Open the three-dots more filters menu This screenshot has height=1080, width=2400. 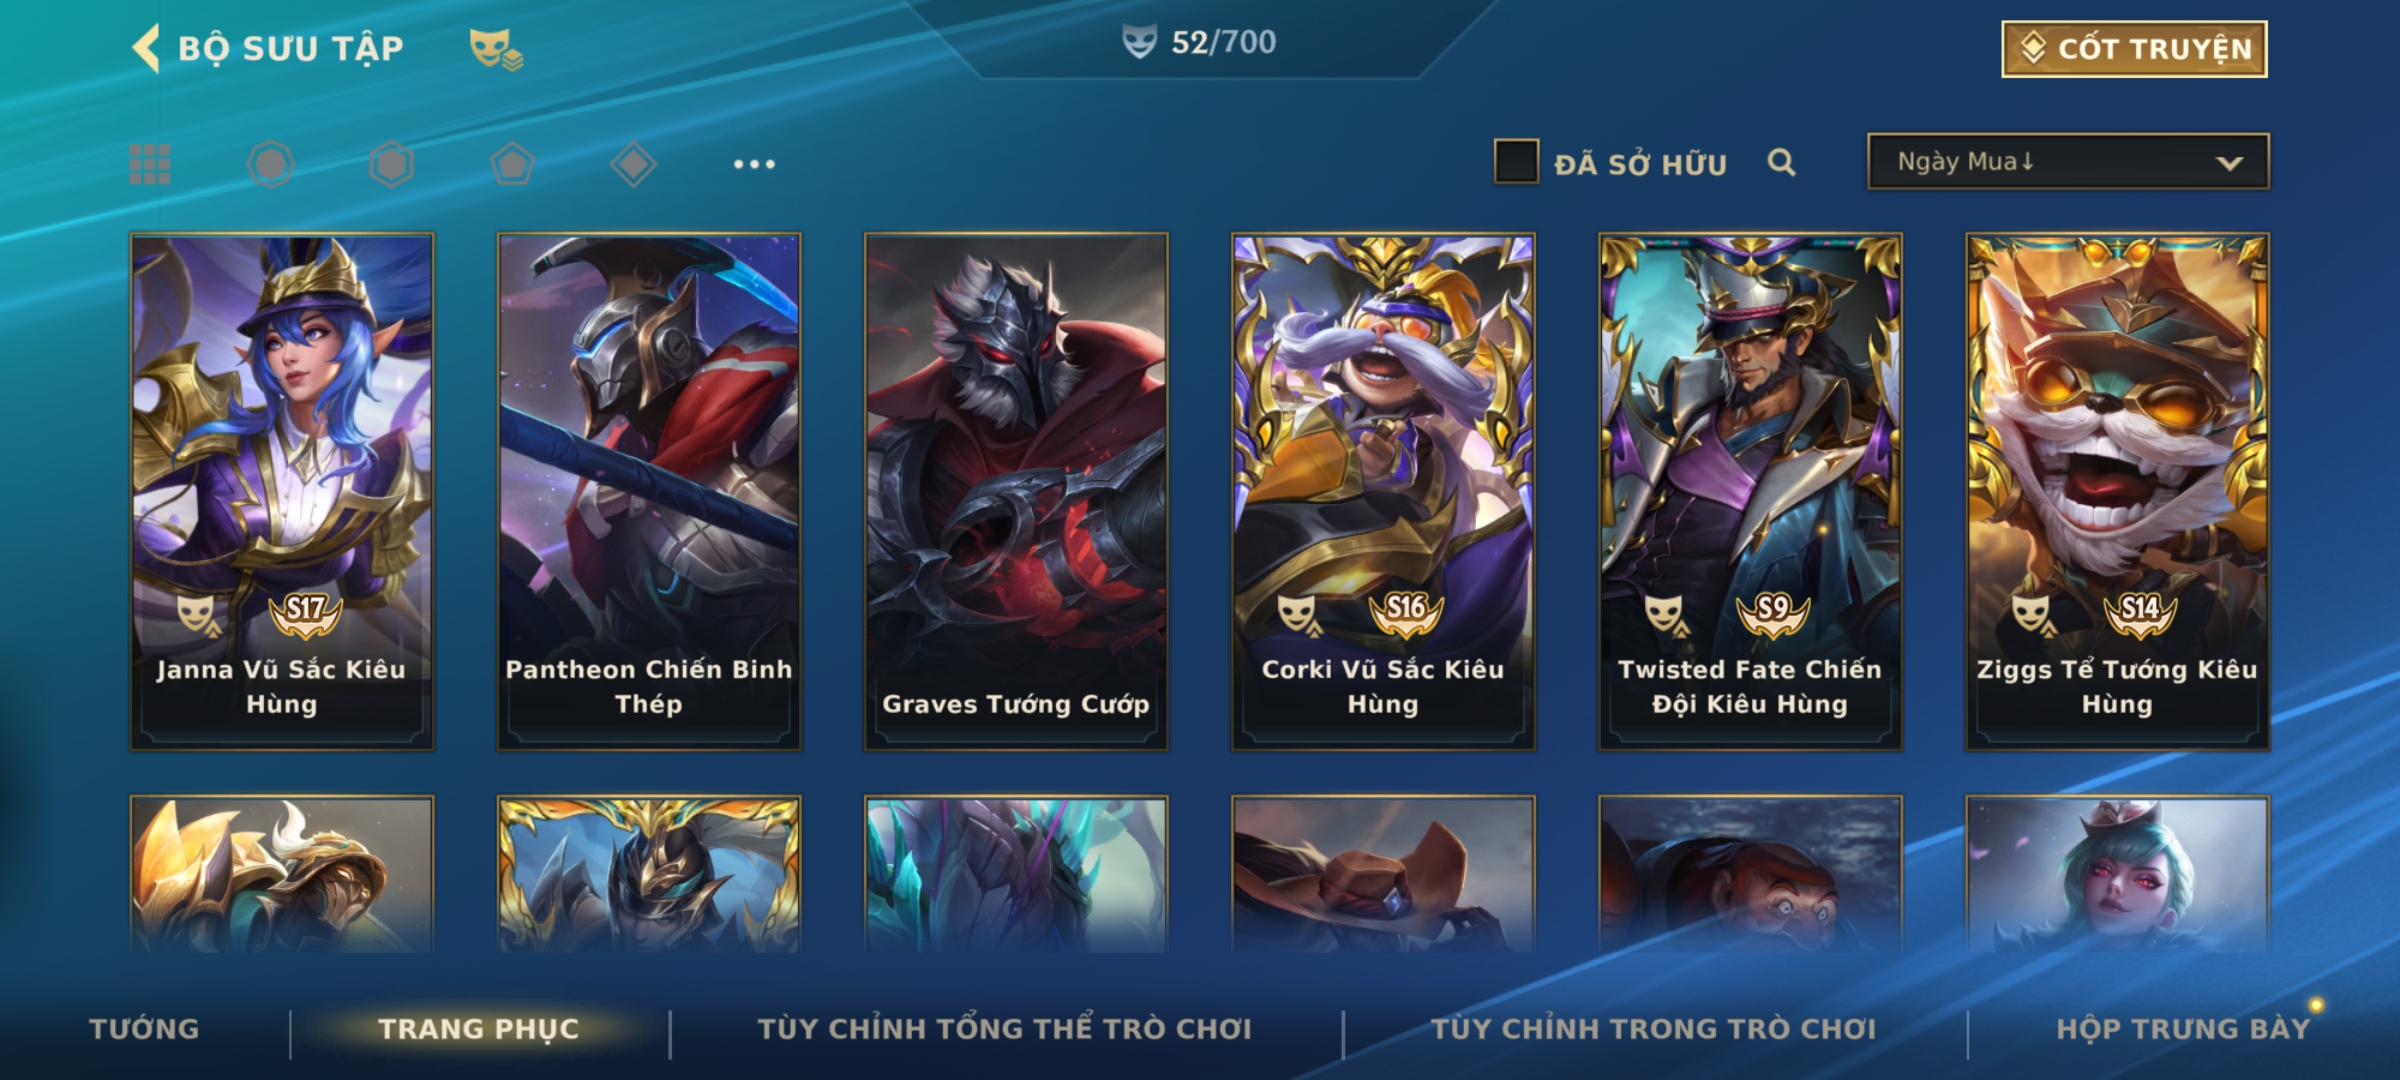[x=754, y=164]
